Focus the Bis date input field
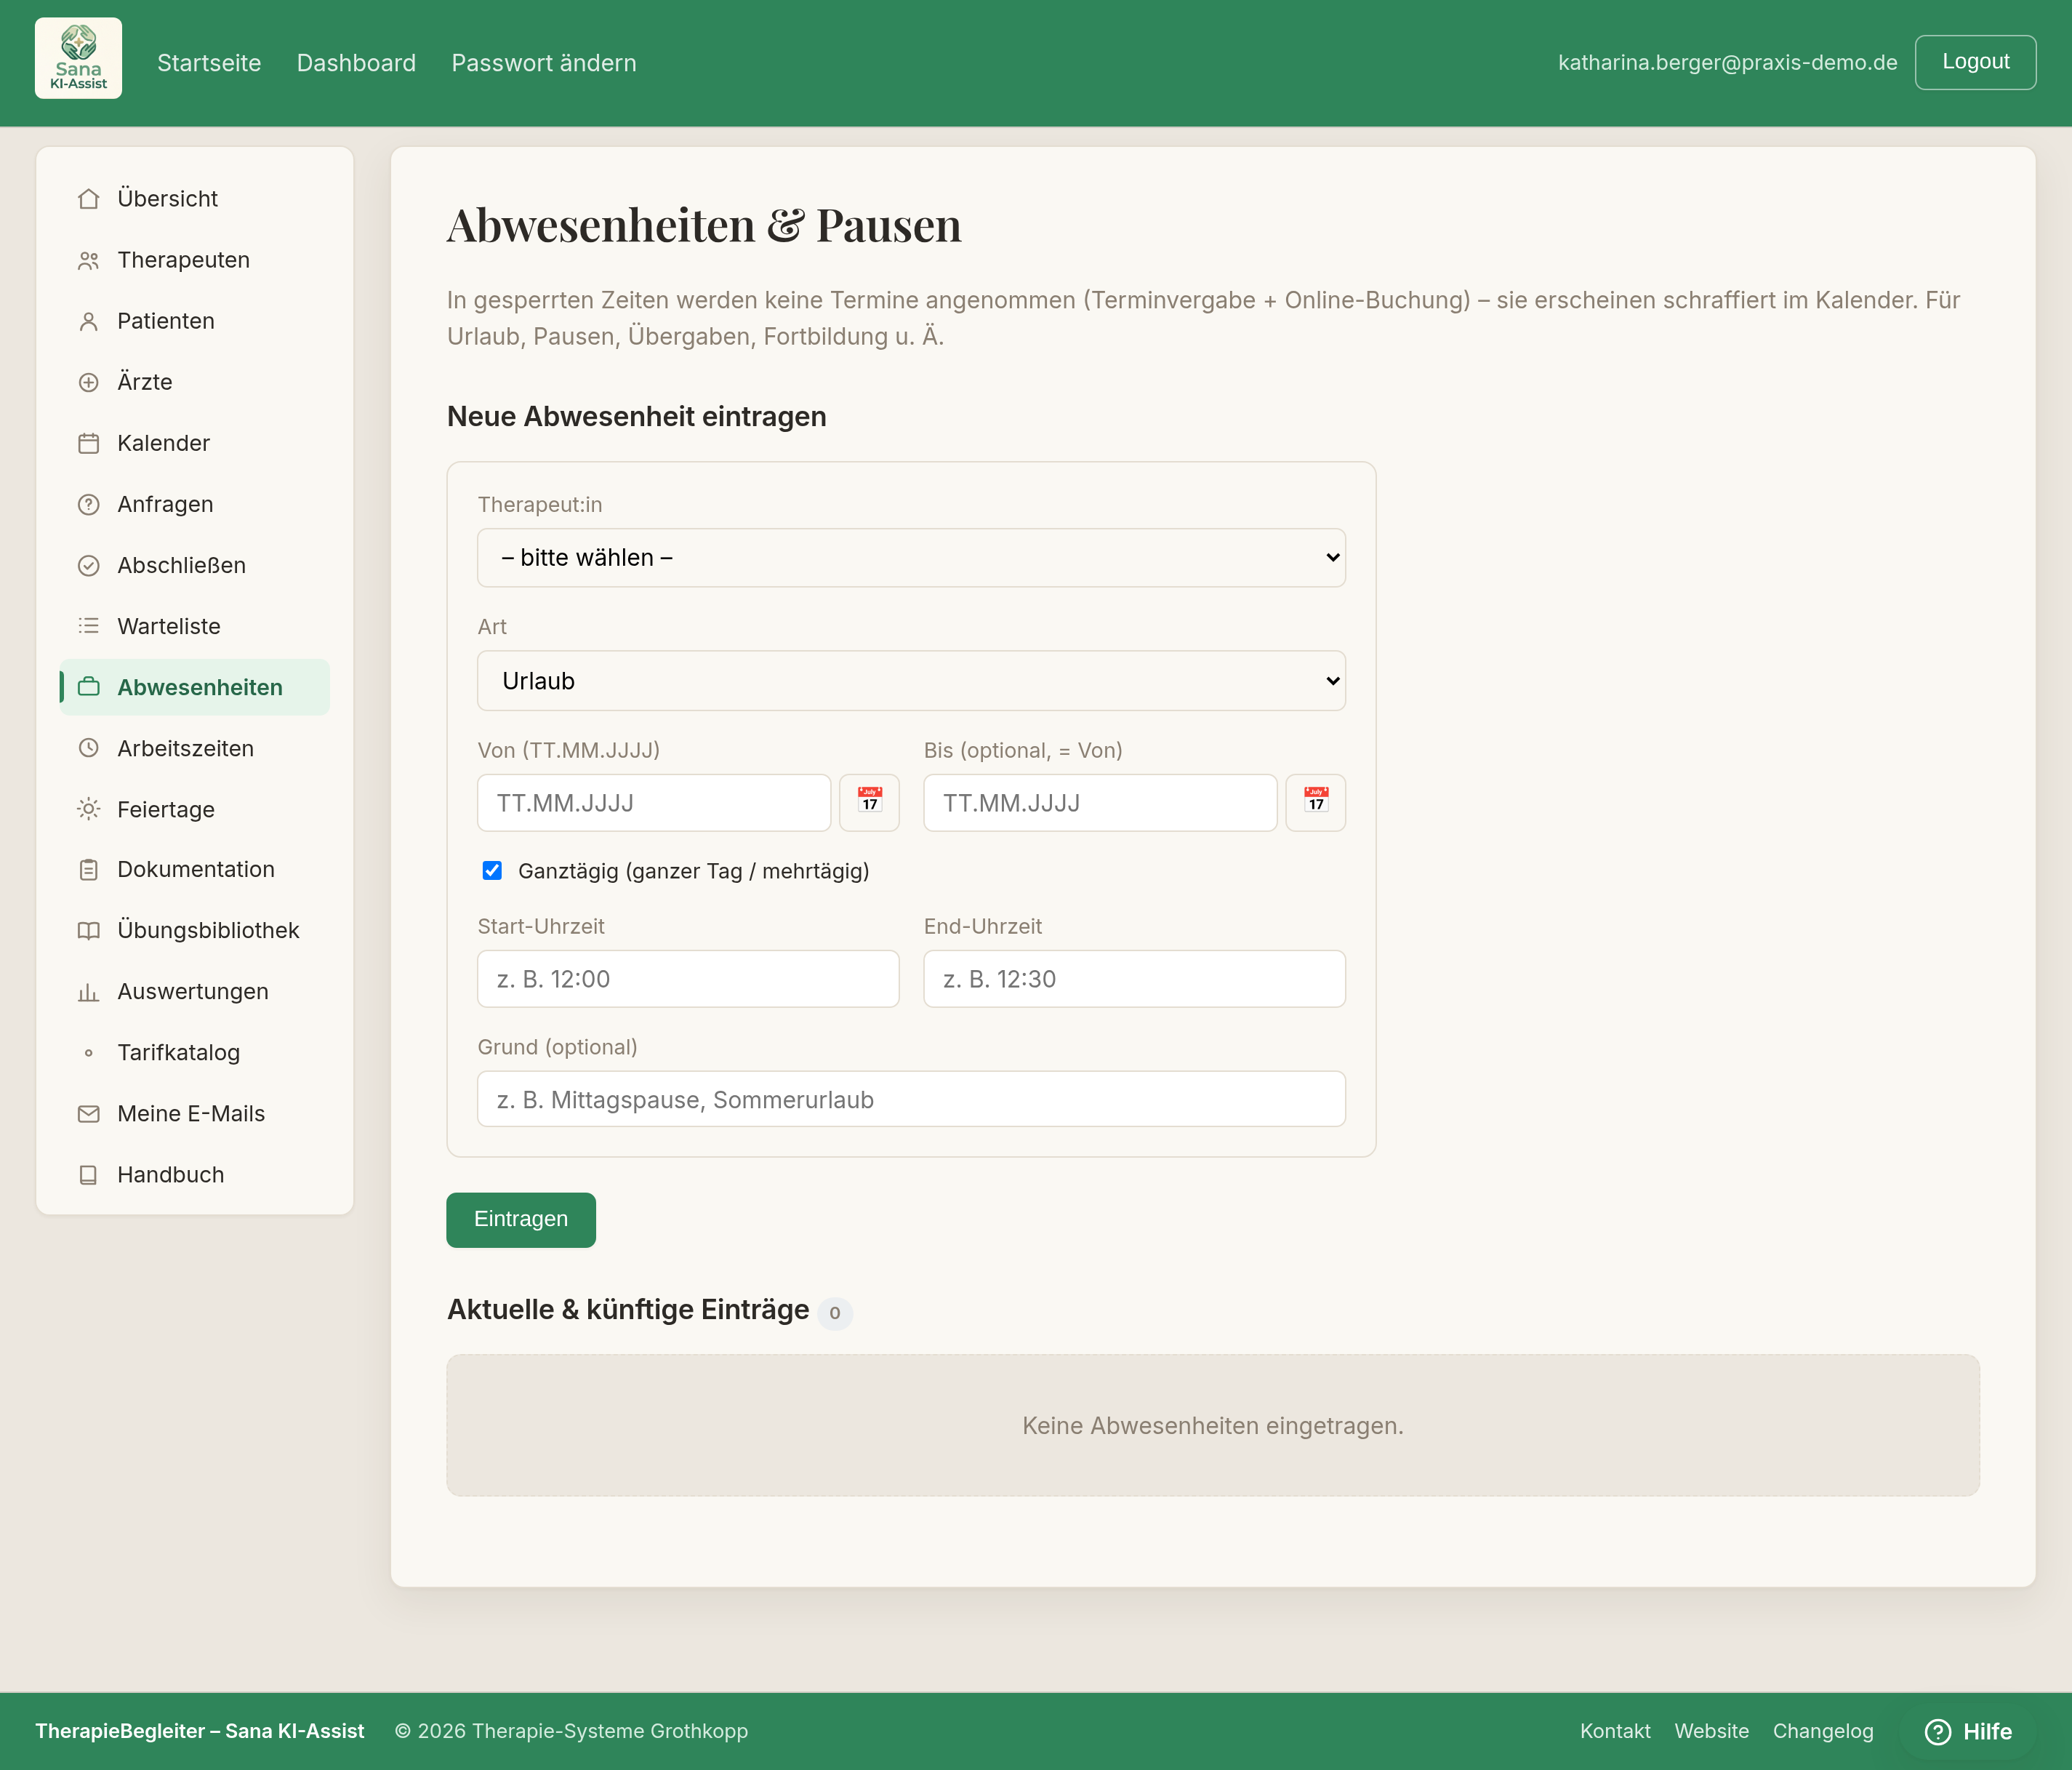The width and height of the screenshot is (2072, 1770). [1100, 802]
